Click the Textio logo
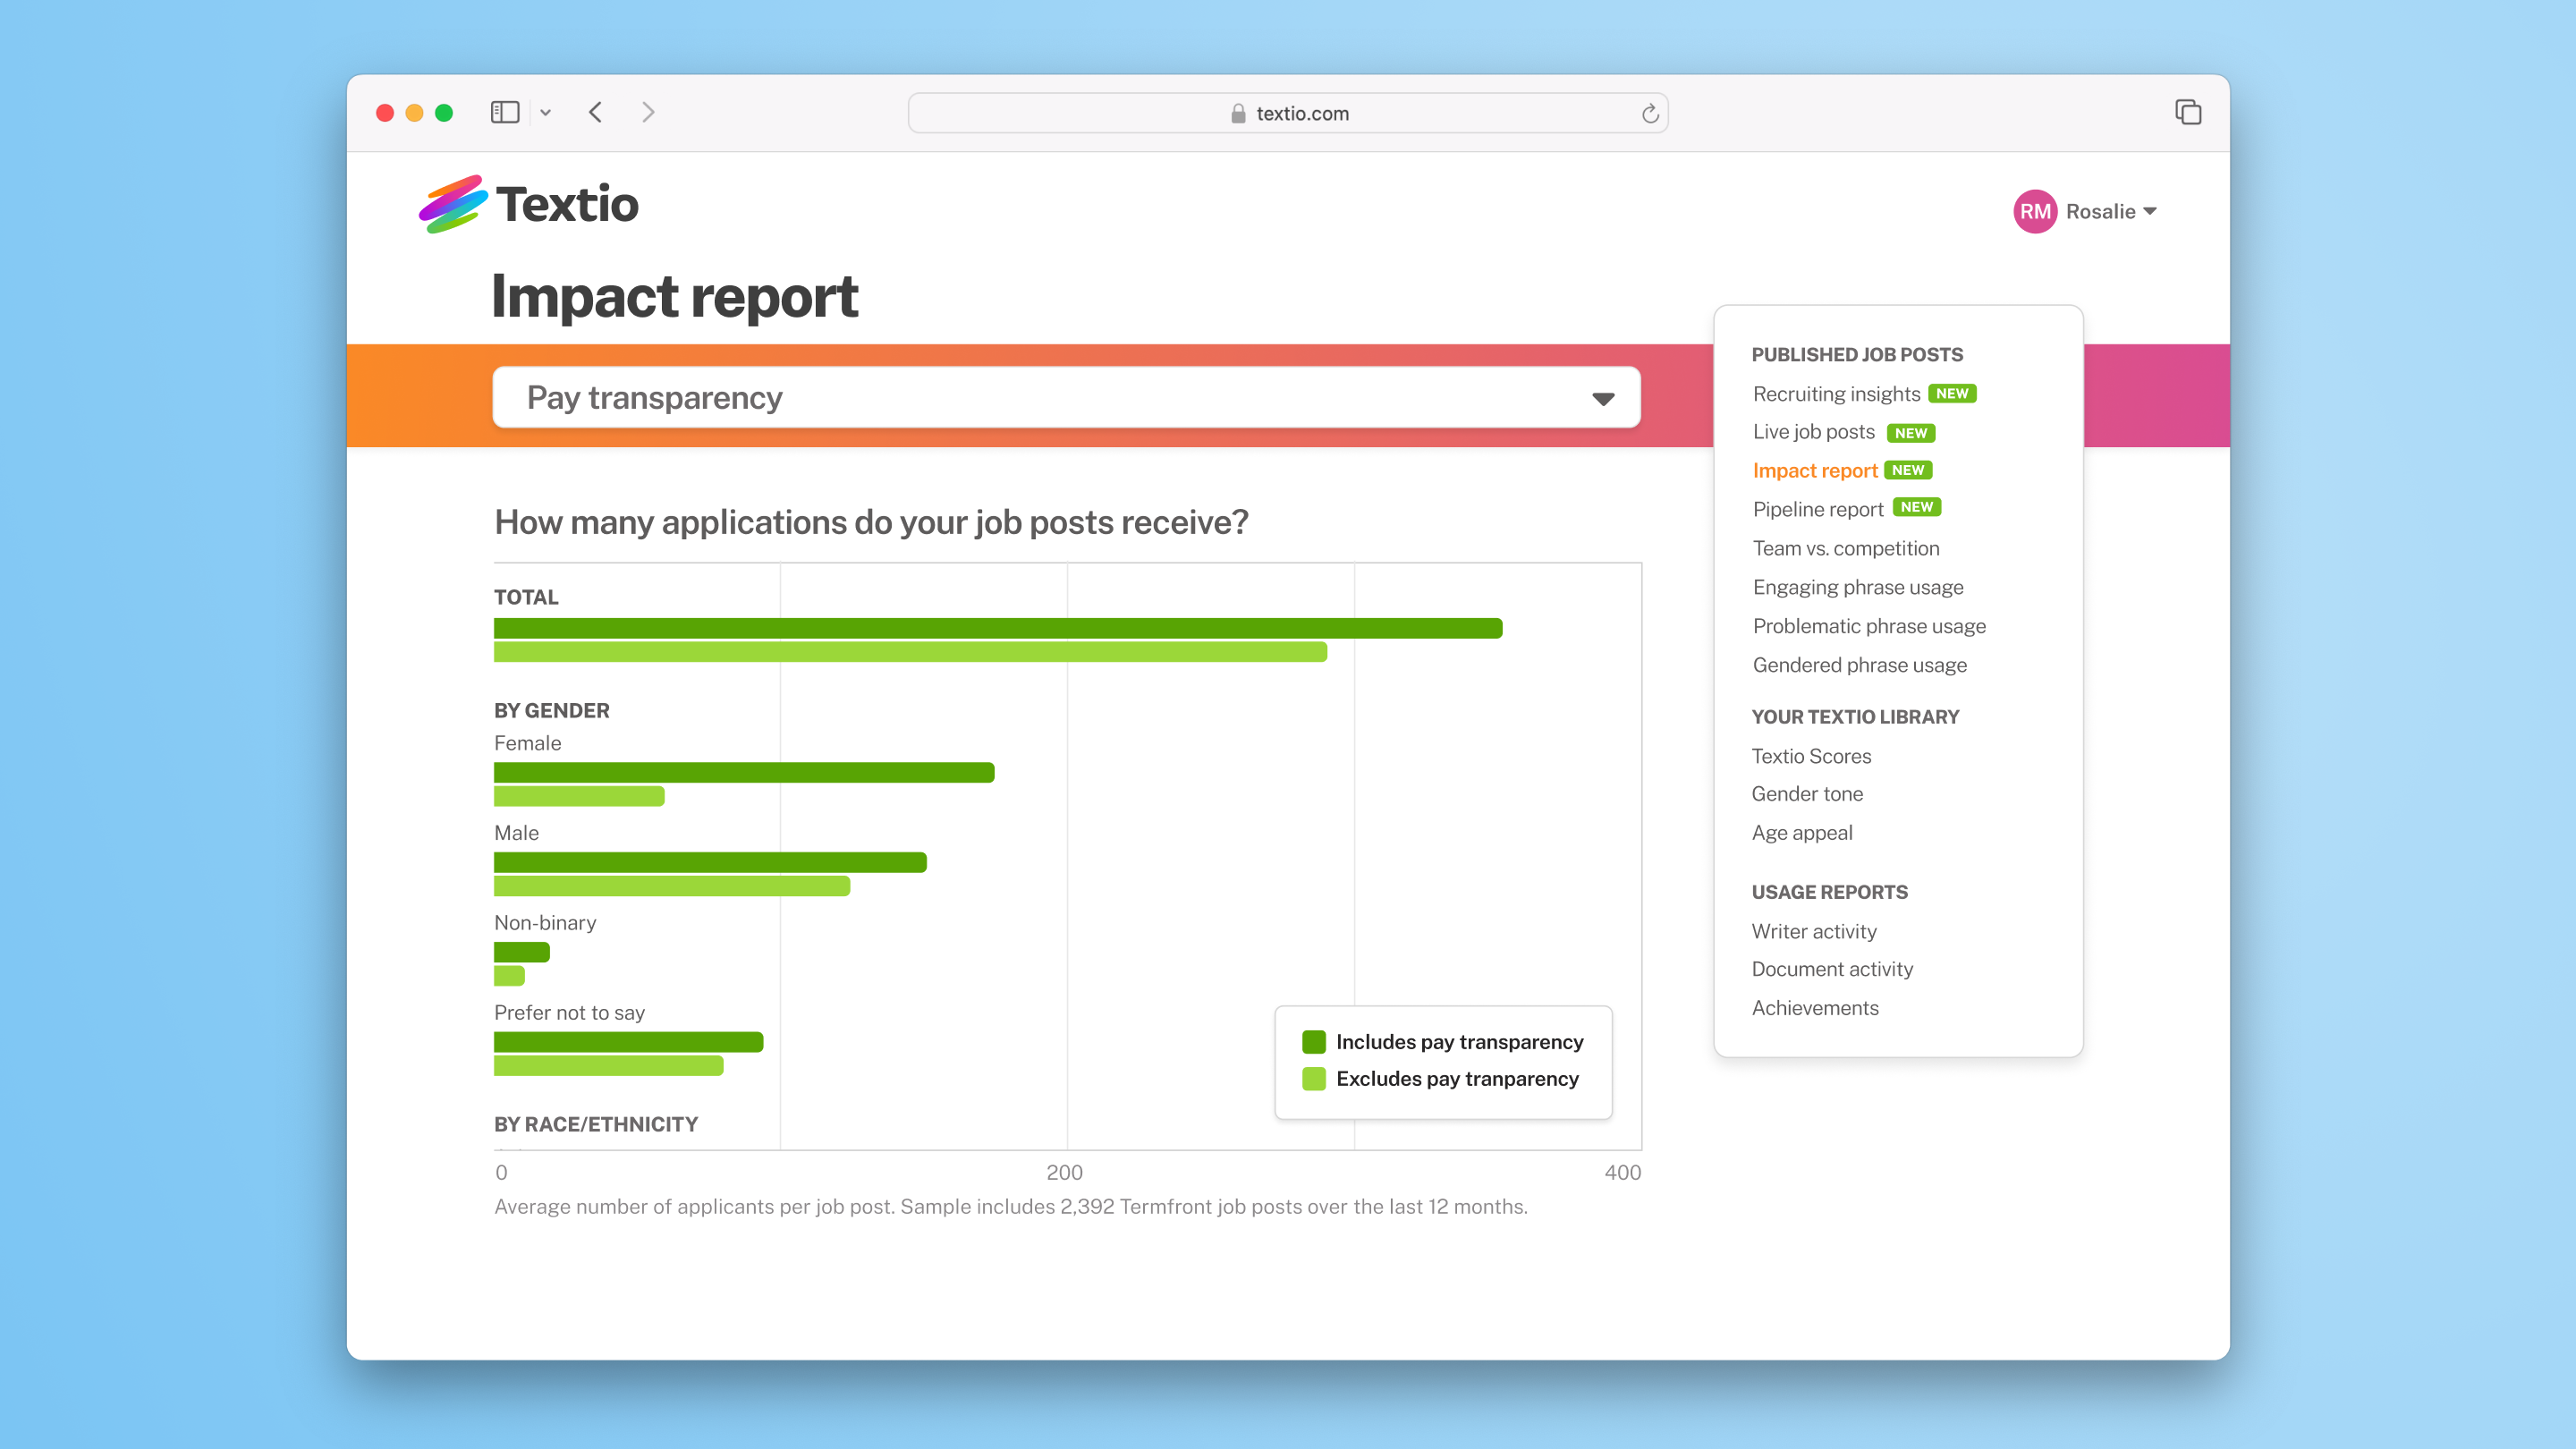 coord(528,204)
